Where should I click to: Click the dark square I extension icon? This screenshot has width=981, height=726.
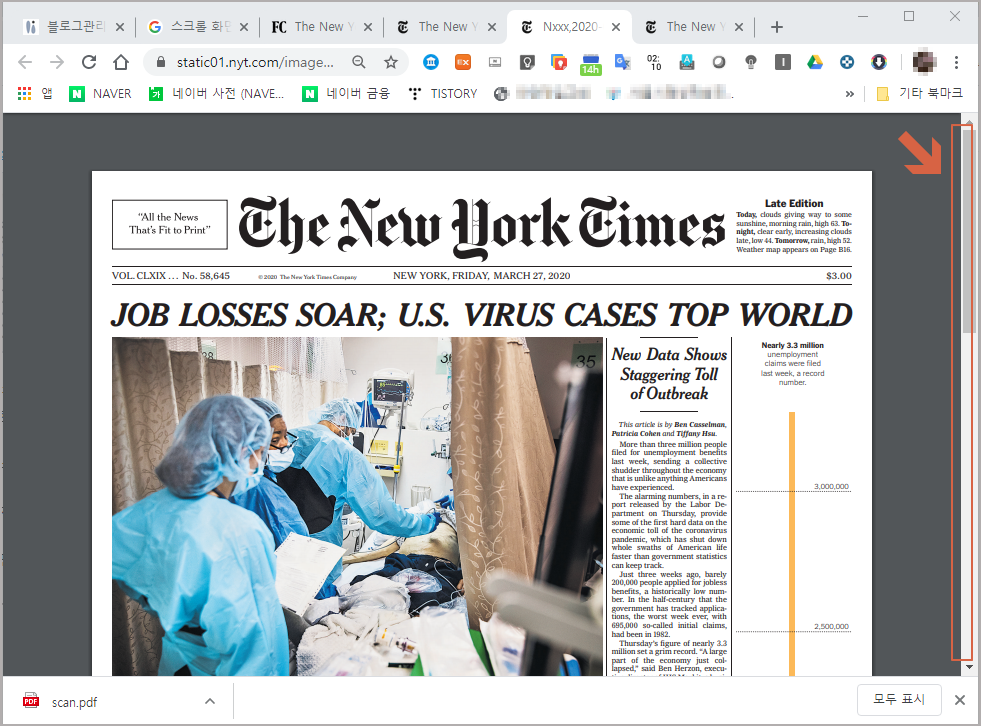783,62
